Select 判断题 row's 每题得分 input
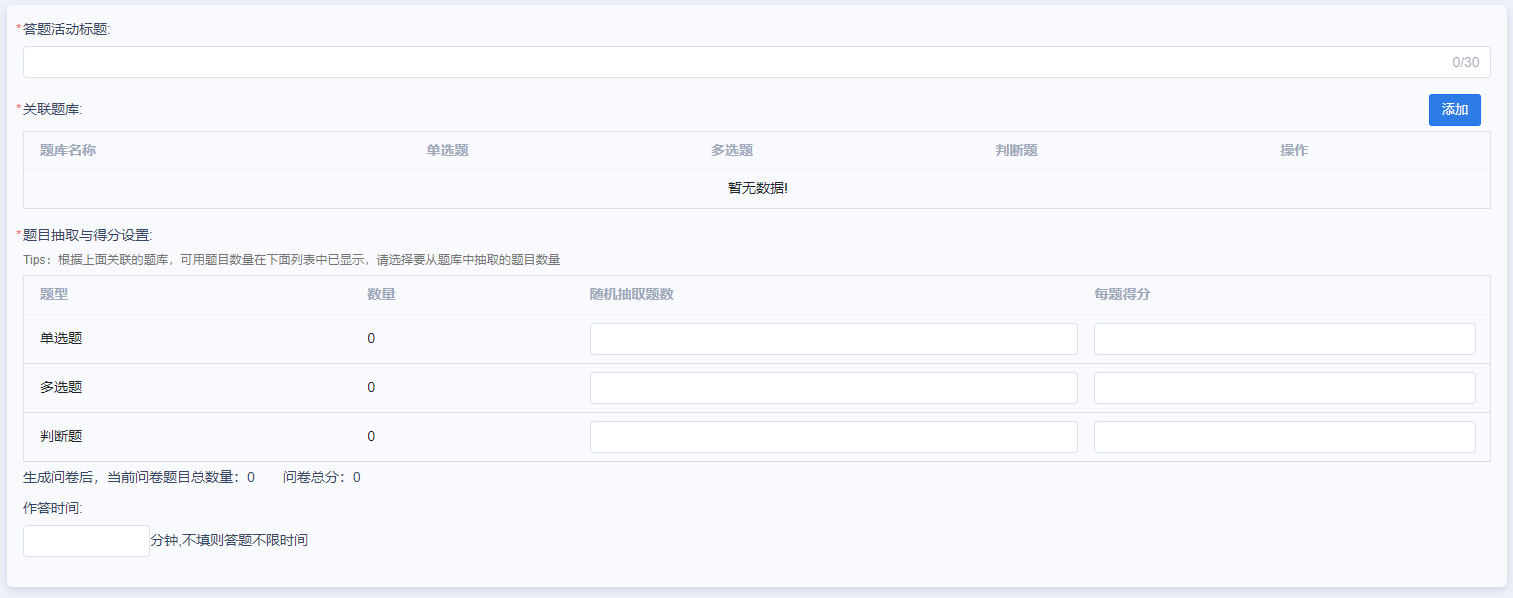The image size is (1513, 598). click(1284, 437)
